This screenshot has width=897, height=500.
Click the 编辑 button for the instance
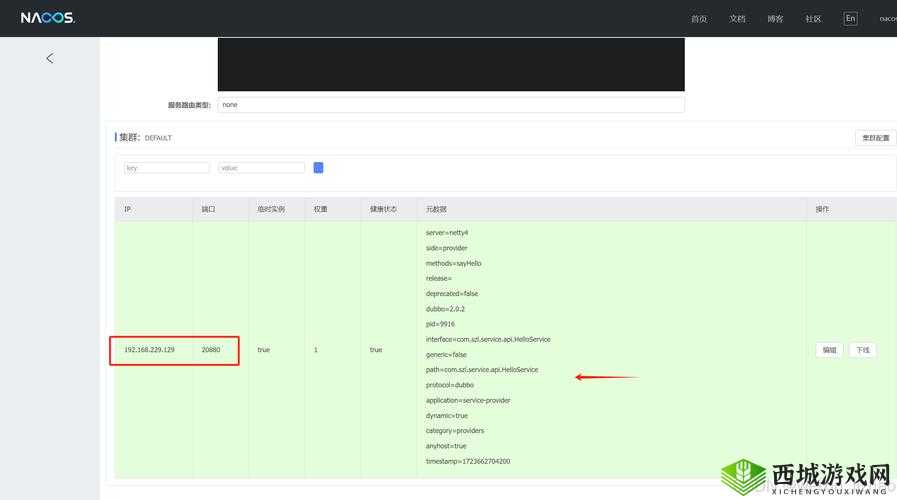pyautogui.click(x=828, y=350)
